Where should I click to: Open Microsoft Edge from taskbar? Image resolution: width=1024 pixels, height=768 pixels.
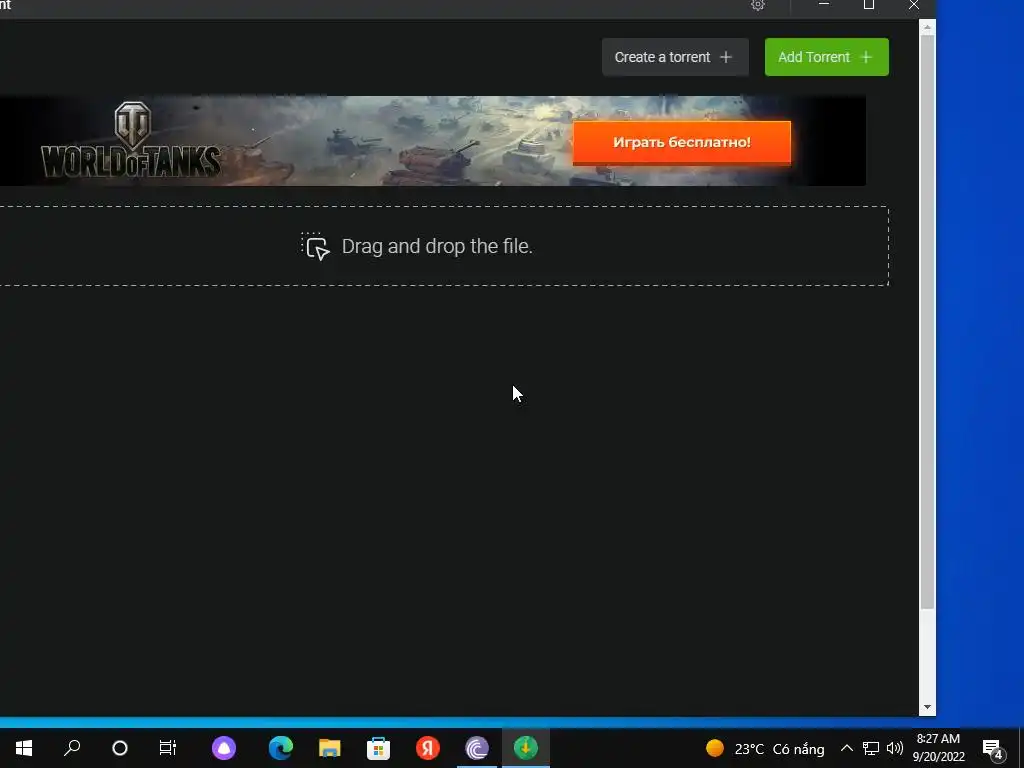[281, 748]
